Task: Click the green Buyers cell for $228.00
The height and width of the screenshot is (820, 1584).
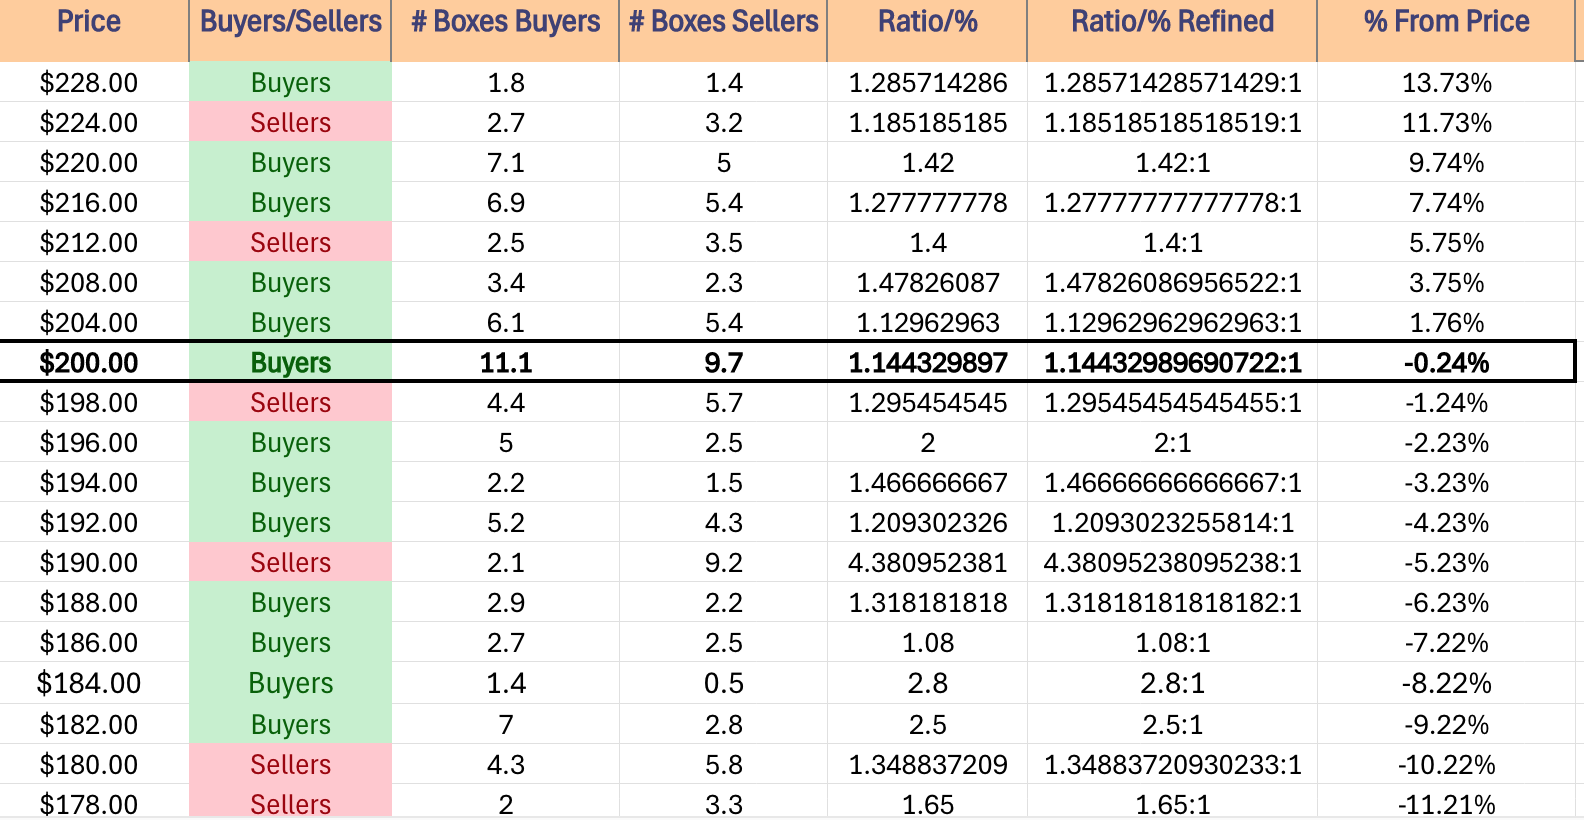Action: 290,82
